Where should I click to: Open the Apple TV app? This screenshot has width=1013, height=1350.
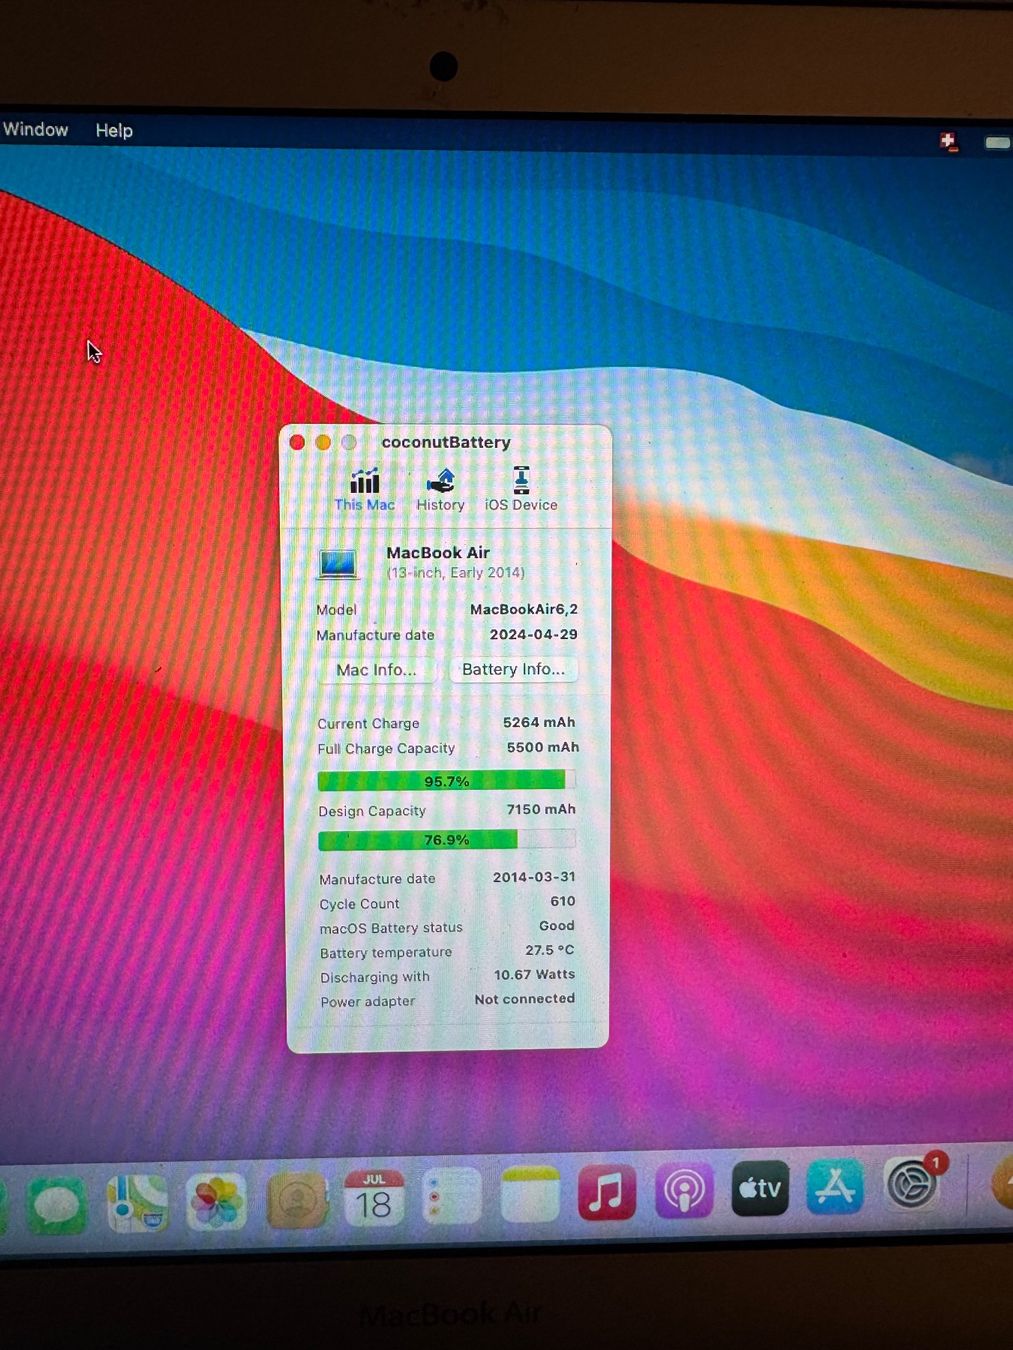pos(760,1188)
